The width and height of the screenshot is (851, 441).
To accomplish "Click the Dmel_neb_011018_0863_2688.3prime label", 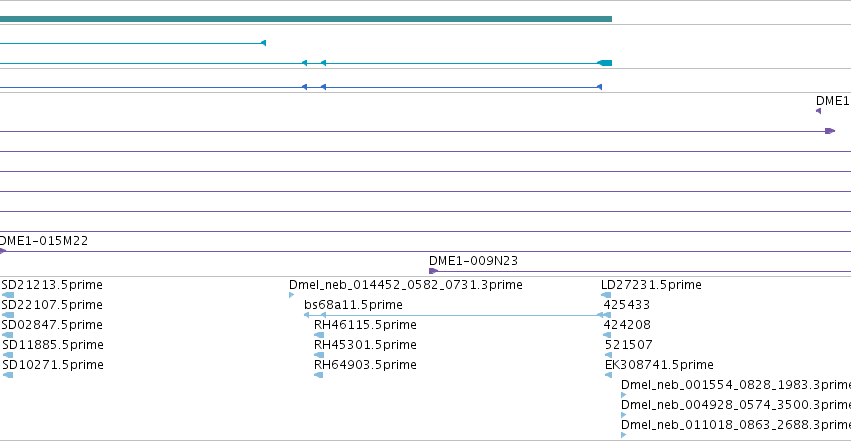I will [736, 425].
